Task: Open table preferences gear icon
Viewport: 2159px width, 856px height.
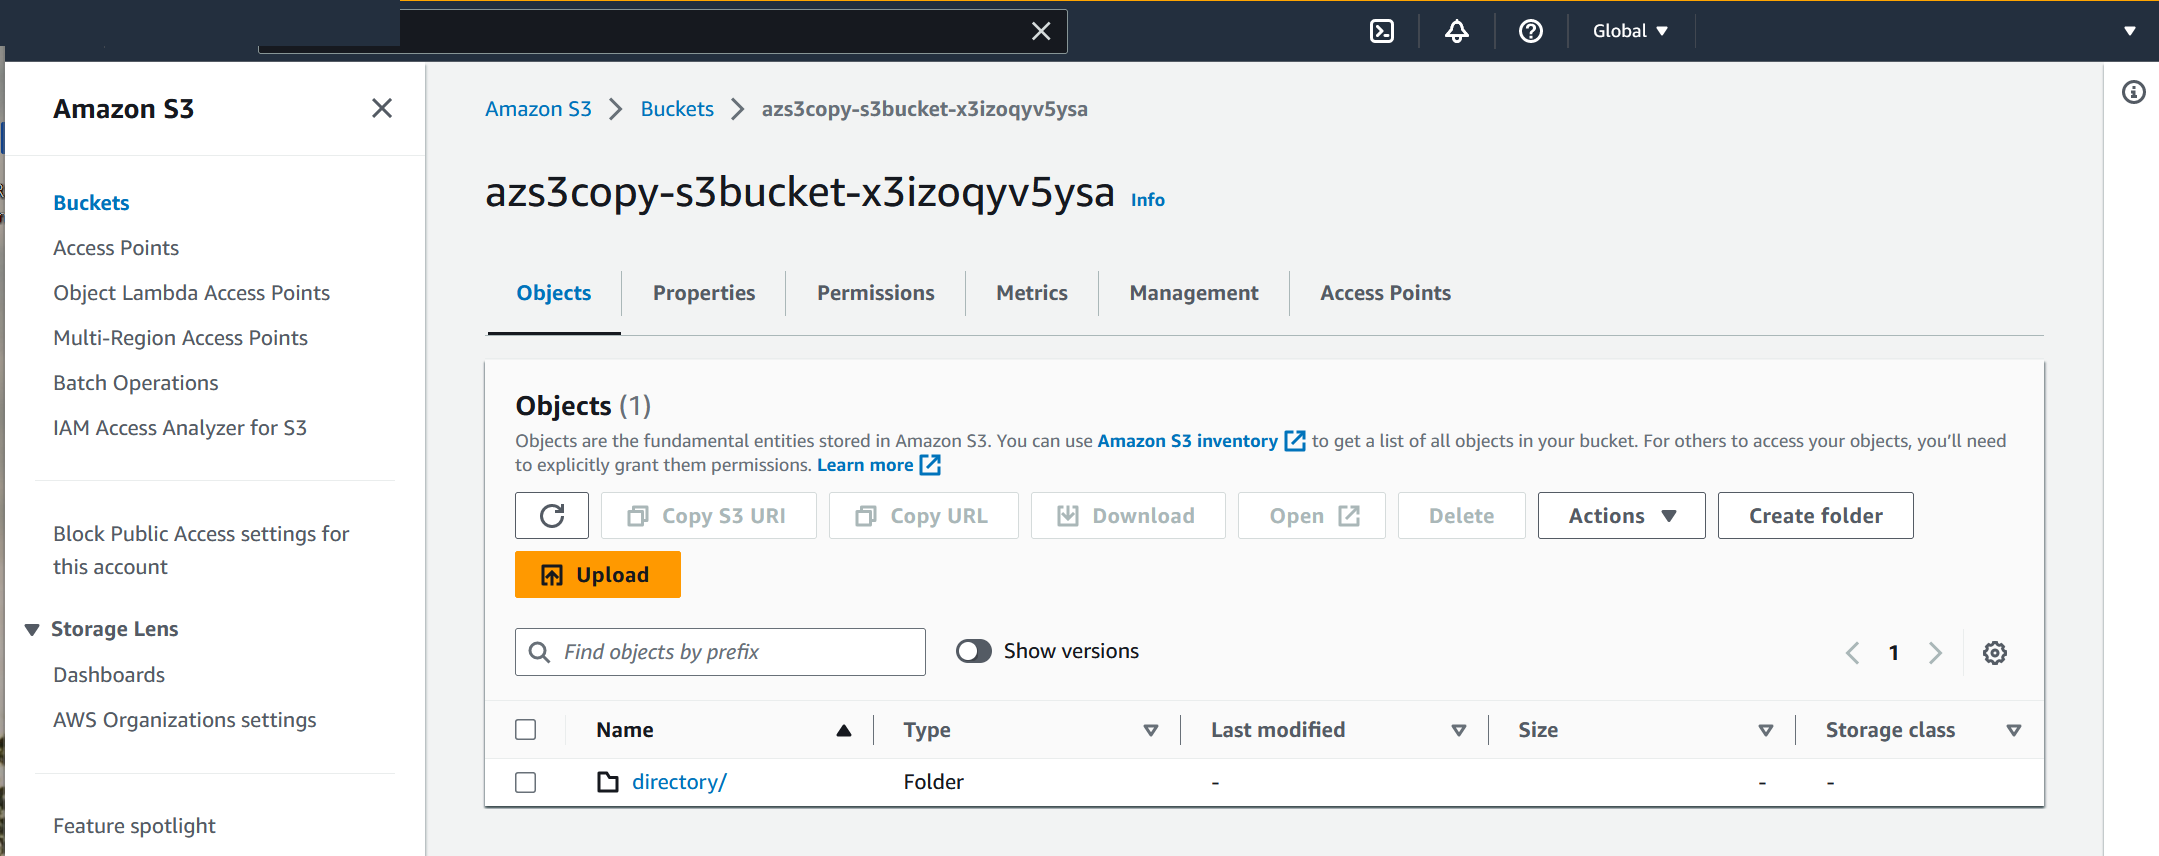Action: (x=1994, y=653)
